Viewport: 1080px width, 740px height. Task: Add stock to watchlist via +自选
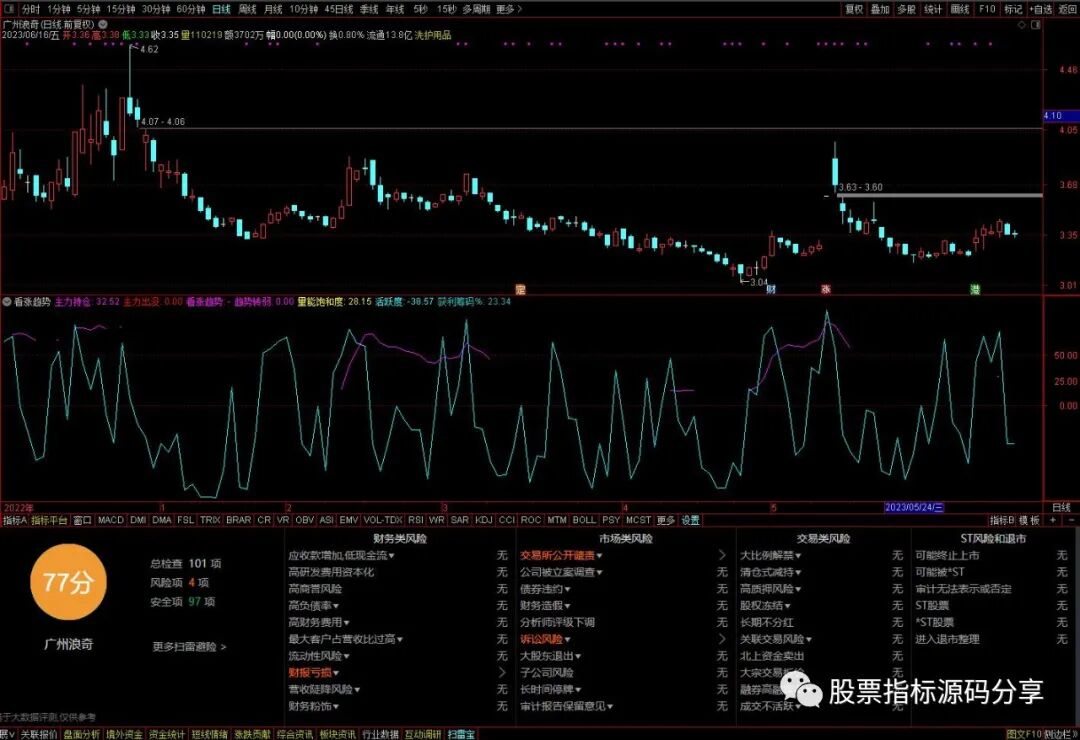(x=1040, y=9)
